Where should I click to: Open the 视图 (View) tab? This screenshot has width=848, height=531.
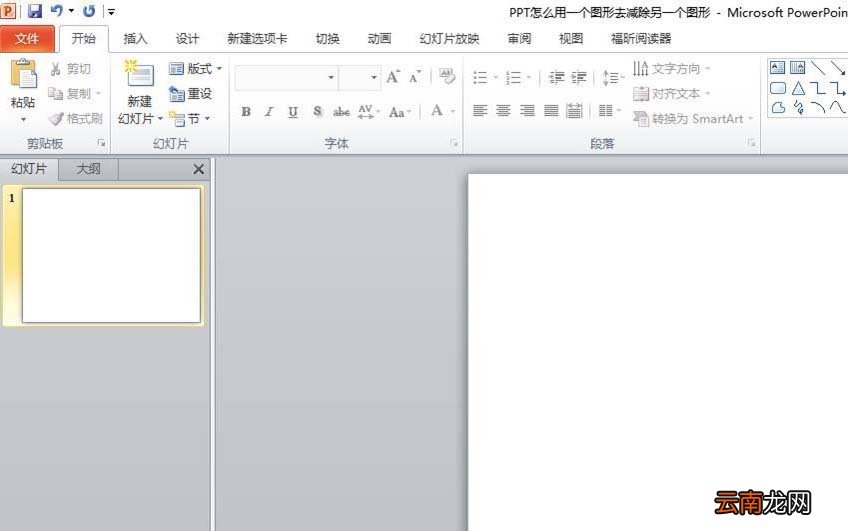(x=571, y=39)
